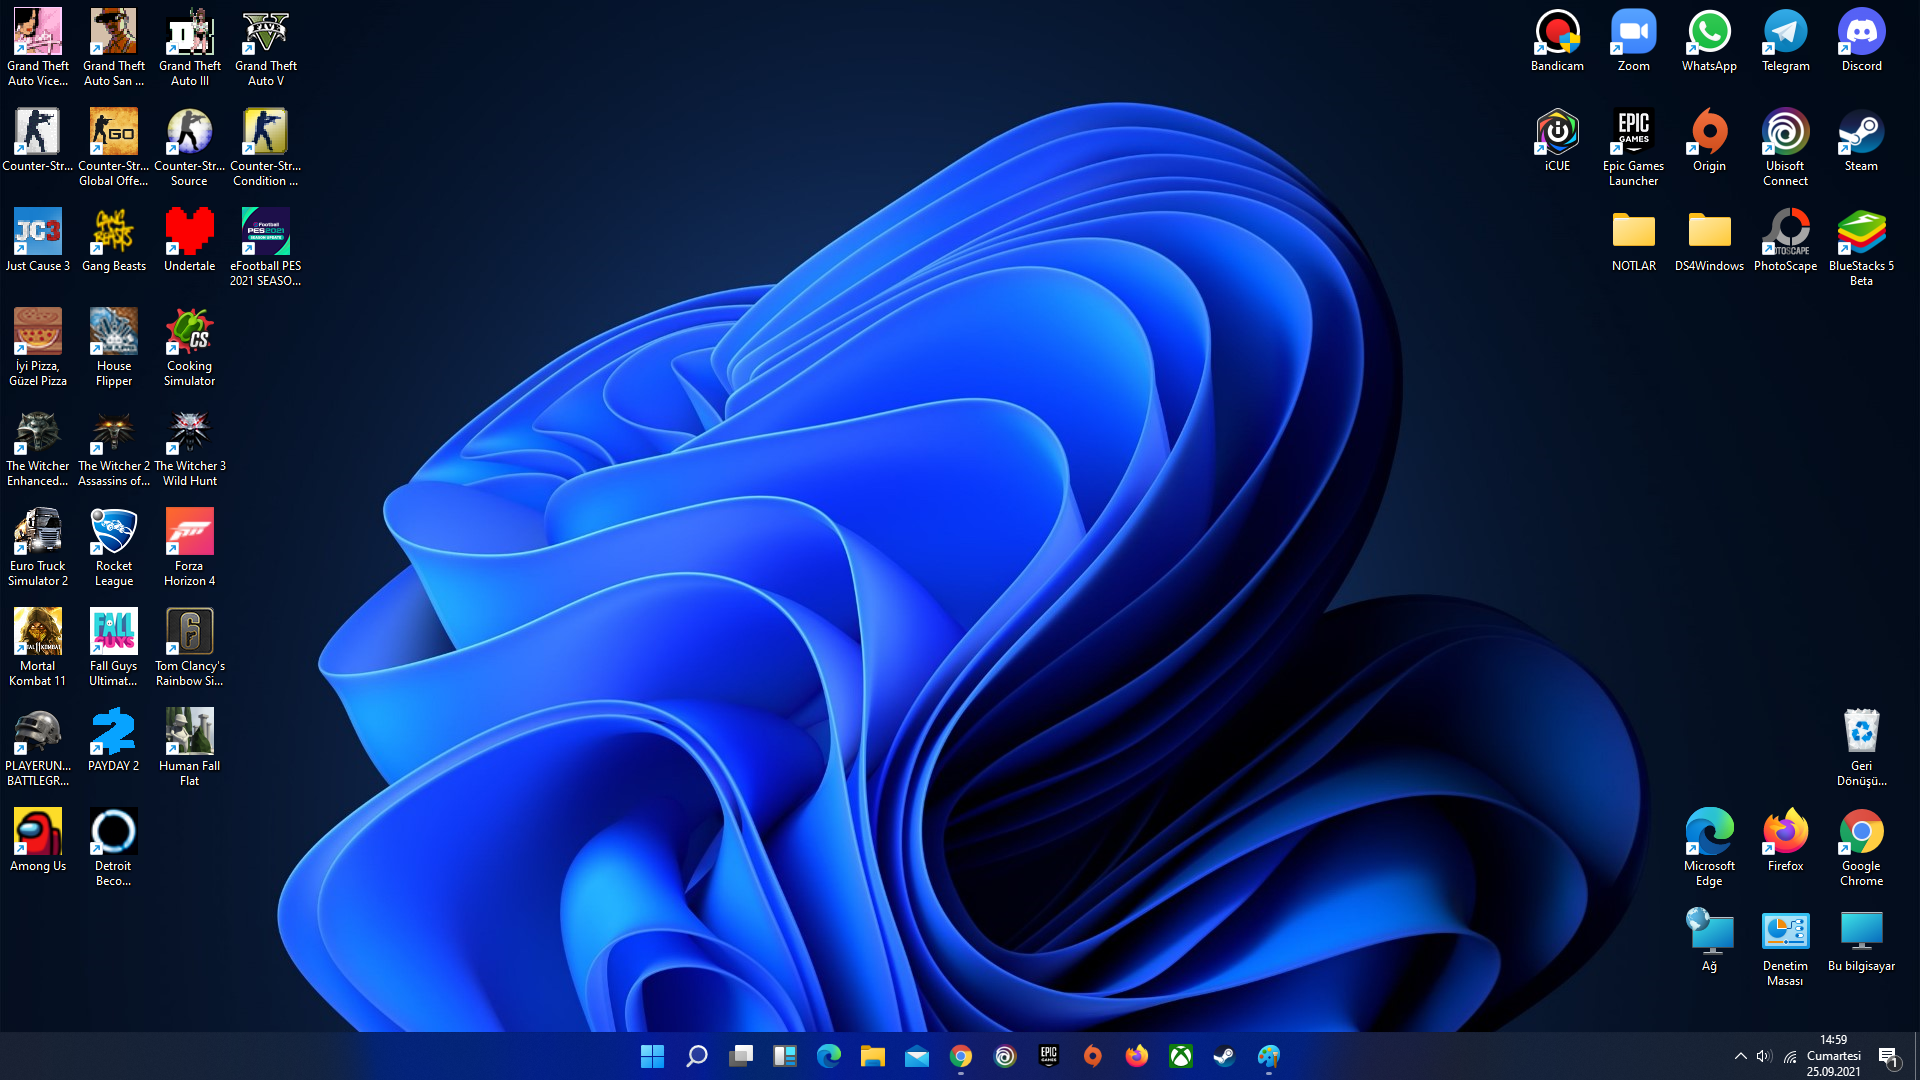
Task: Click the Among Us desktop shortcut
Action: coord(38,833)
